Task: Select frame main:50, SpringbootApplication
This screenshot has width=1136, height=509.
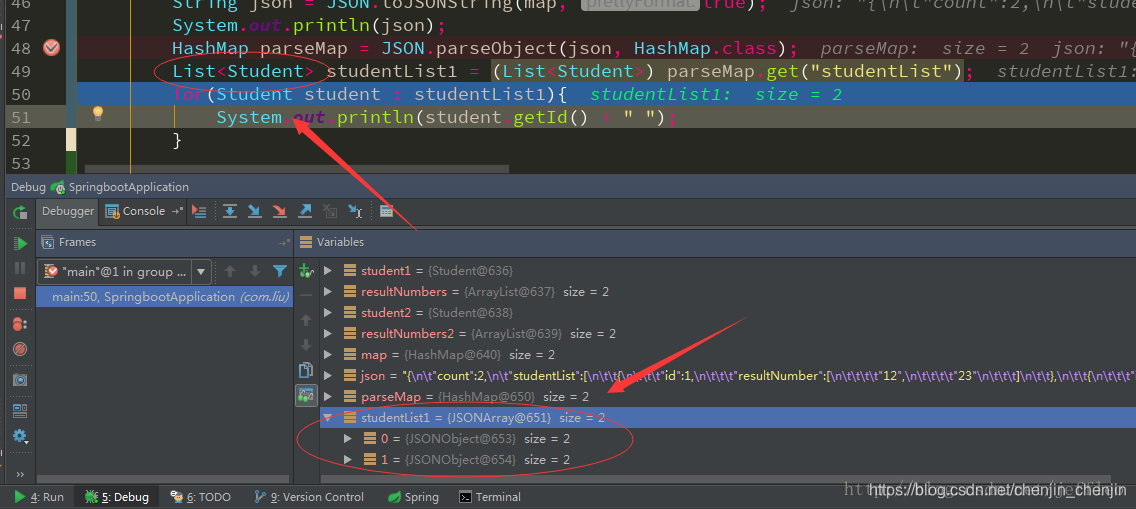Action: click(x=164, y=297)
